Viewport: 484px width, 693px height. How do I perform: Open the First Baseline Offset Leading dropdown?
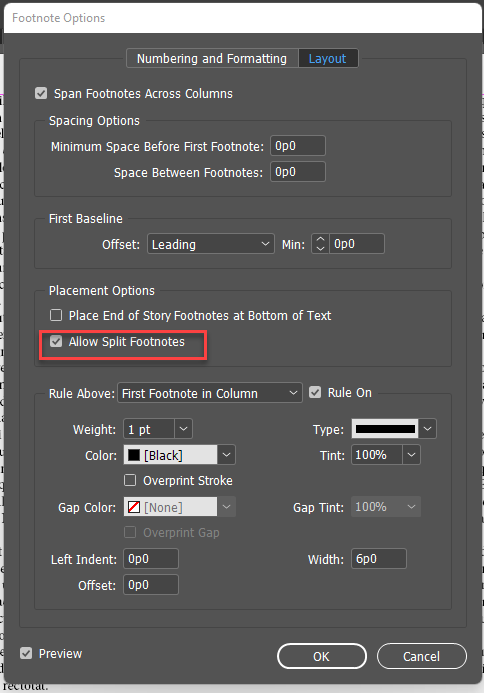[211, 244]
